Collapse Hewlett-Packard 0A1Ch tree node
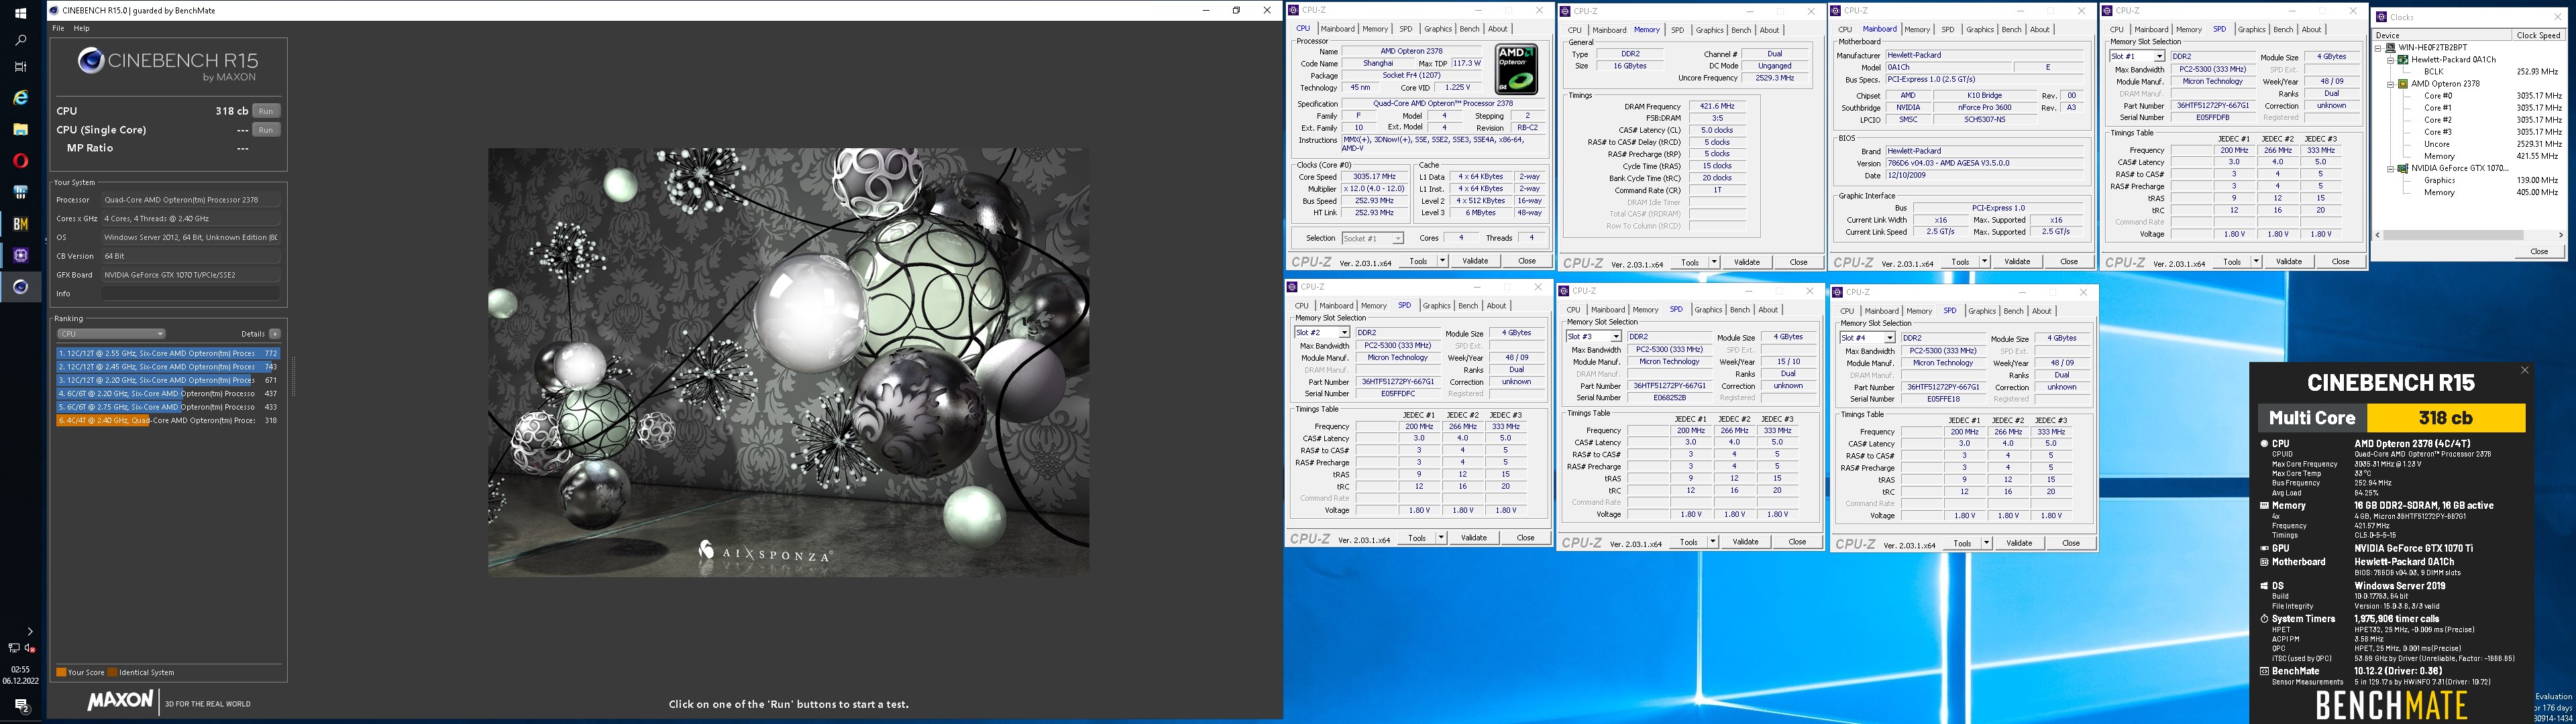2576x724 pixels. click(x=2392, y=60)
